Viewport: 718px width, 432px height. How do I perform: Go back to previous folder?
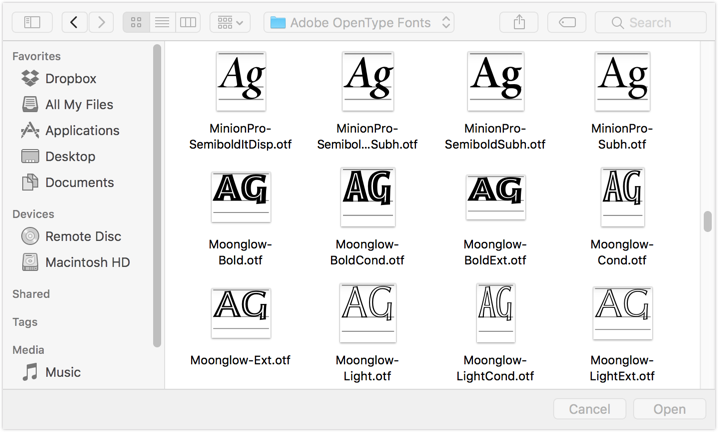[75, 22]
